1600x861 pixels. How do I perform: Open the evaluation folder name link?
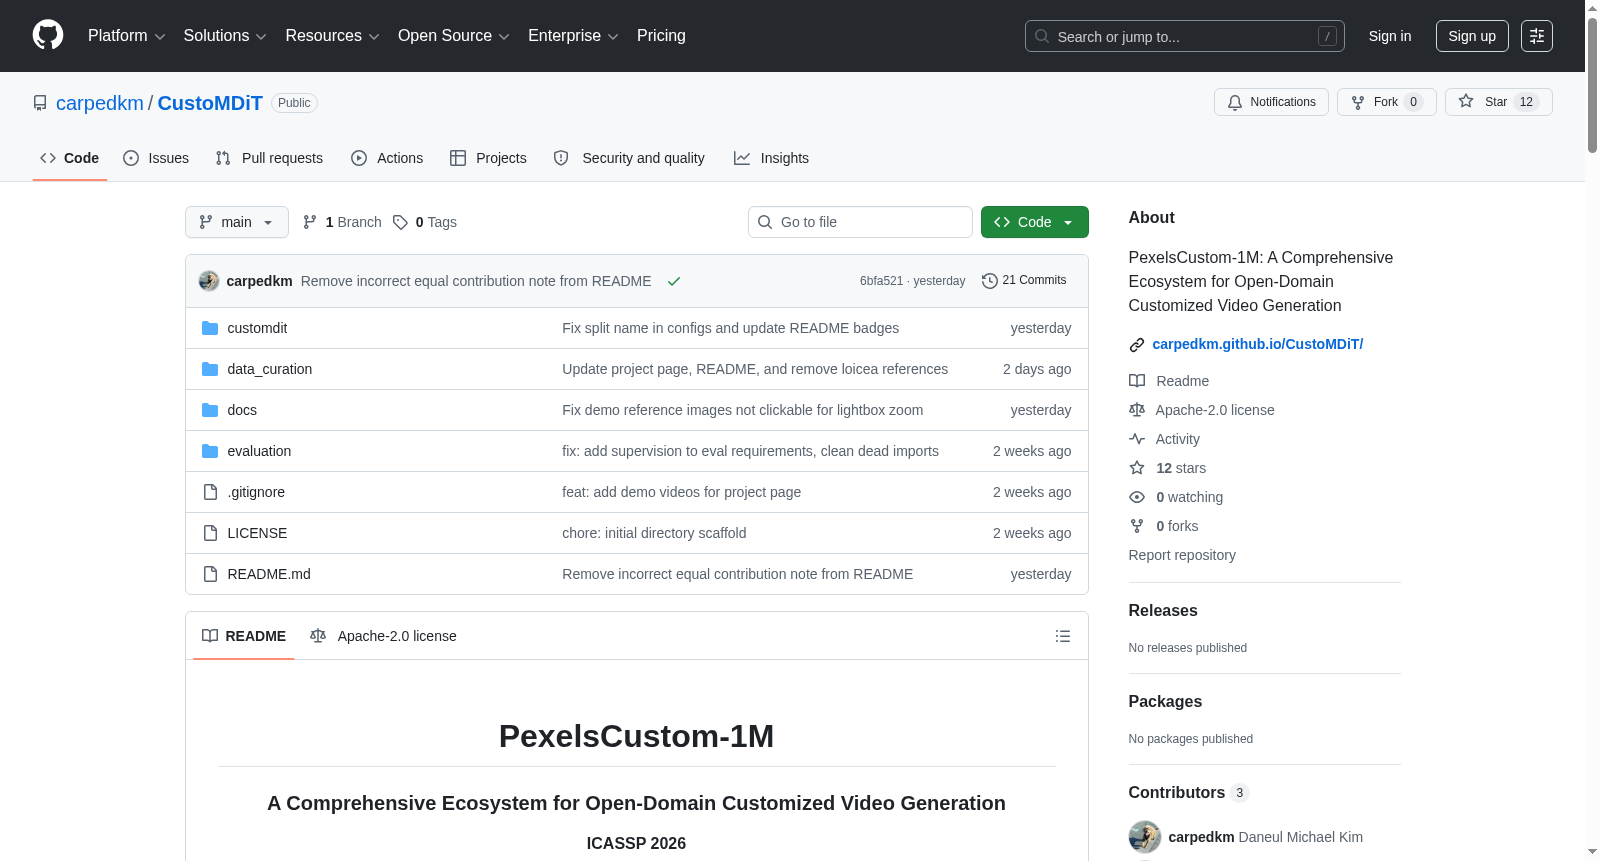(x=259, y=451)
